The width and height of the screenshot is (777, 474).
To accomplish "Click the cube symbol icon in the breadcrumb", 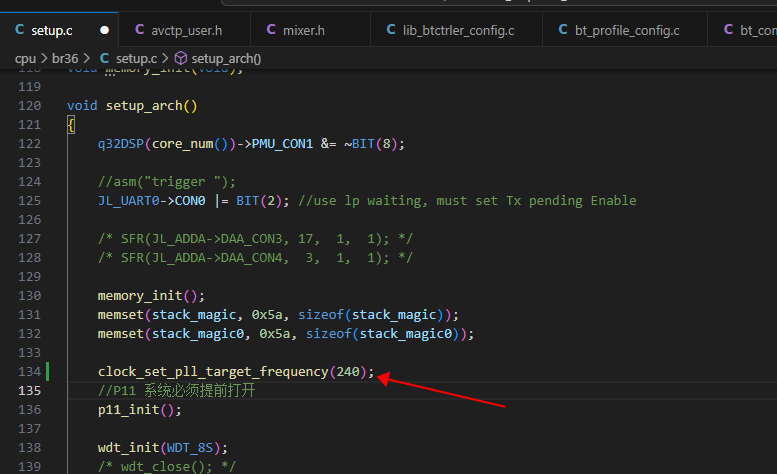I will (x=181, y=58).
